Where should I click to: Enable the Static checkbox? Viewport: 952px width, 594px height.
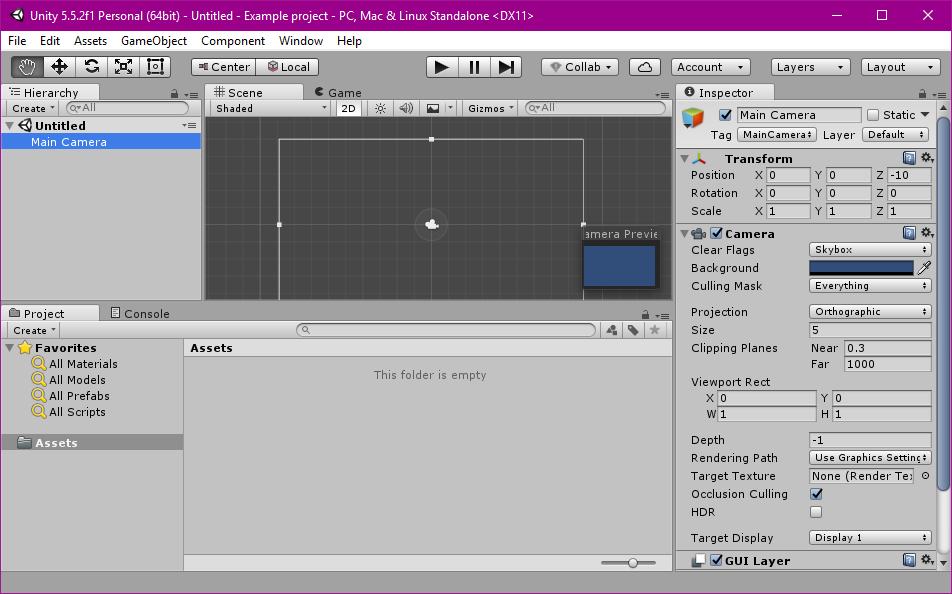(x=873, y=115)
